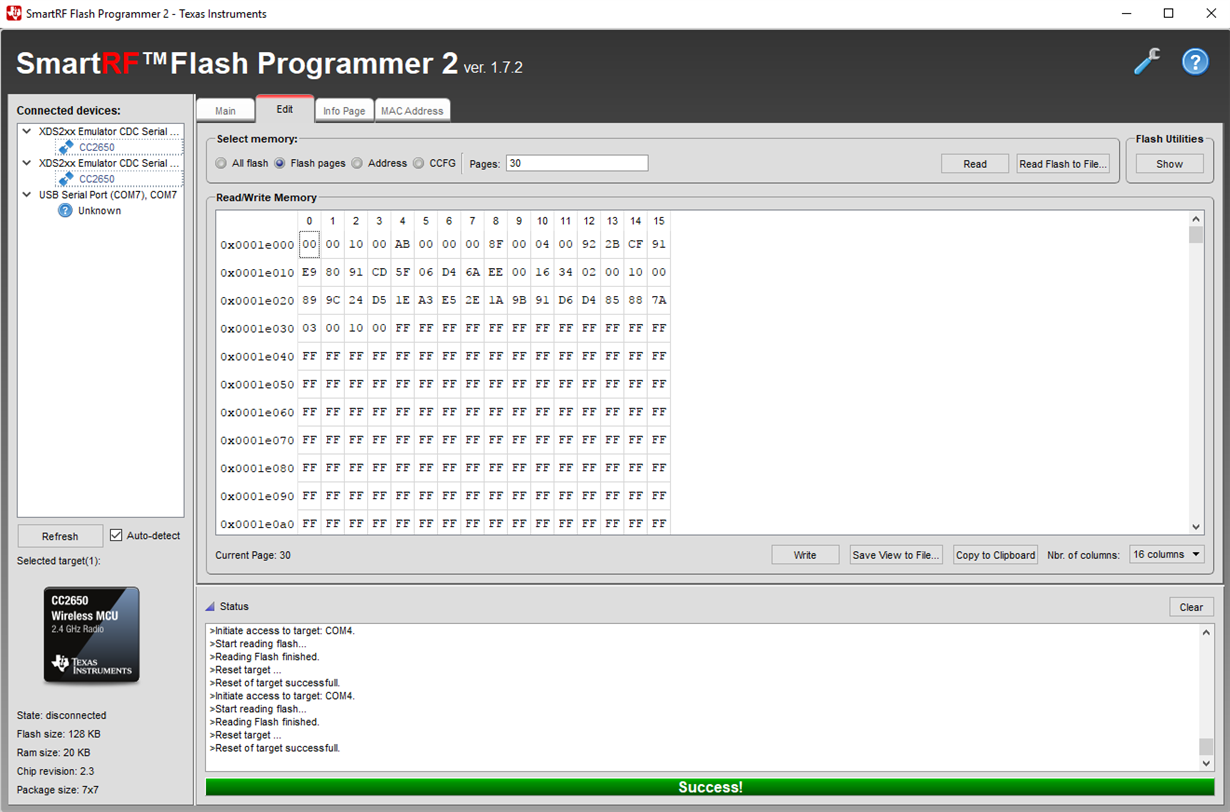Viewport: 1230px width, 812px height.
Task: Switch to the Main tab
Action: click(225, 111)
